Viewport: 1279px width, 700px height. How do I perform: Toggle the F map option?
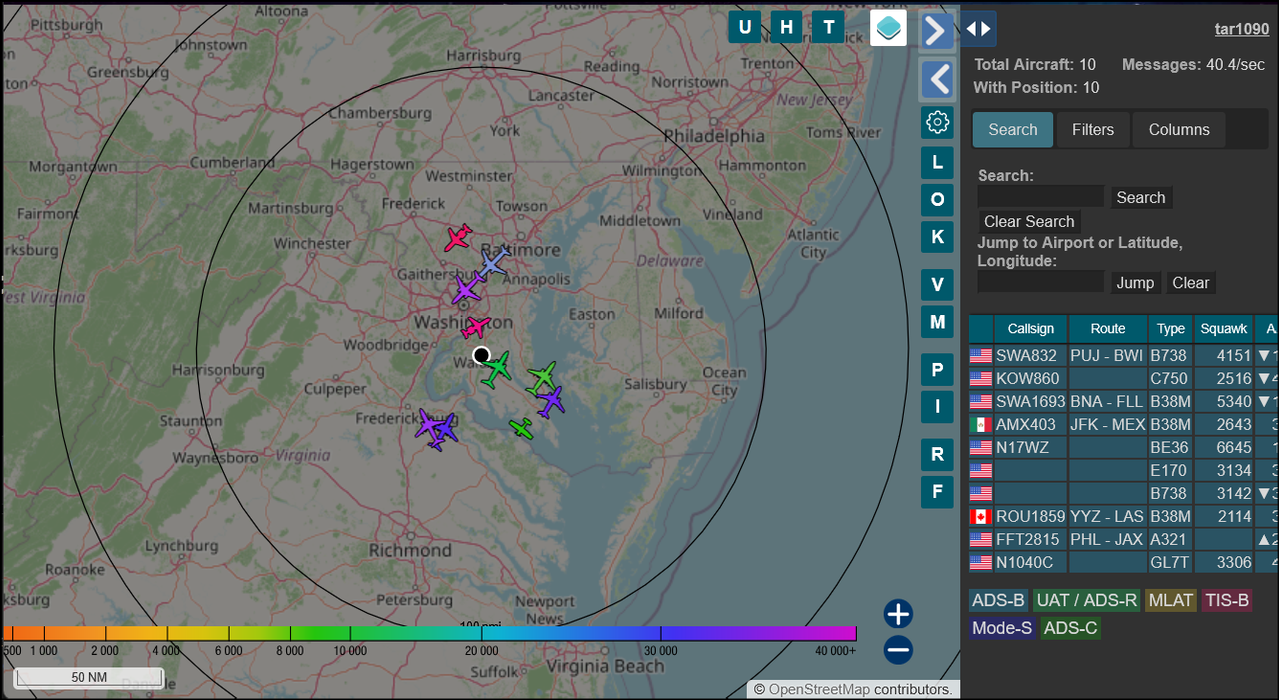point(937,491)
